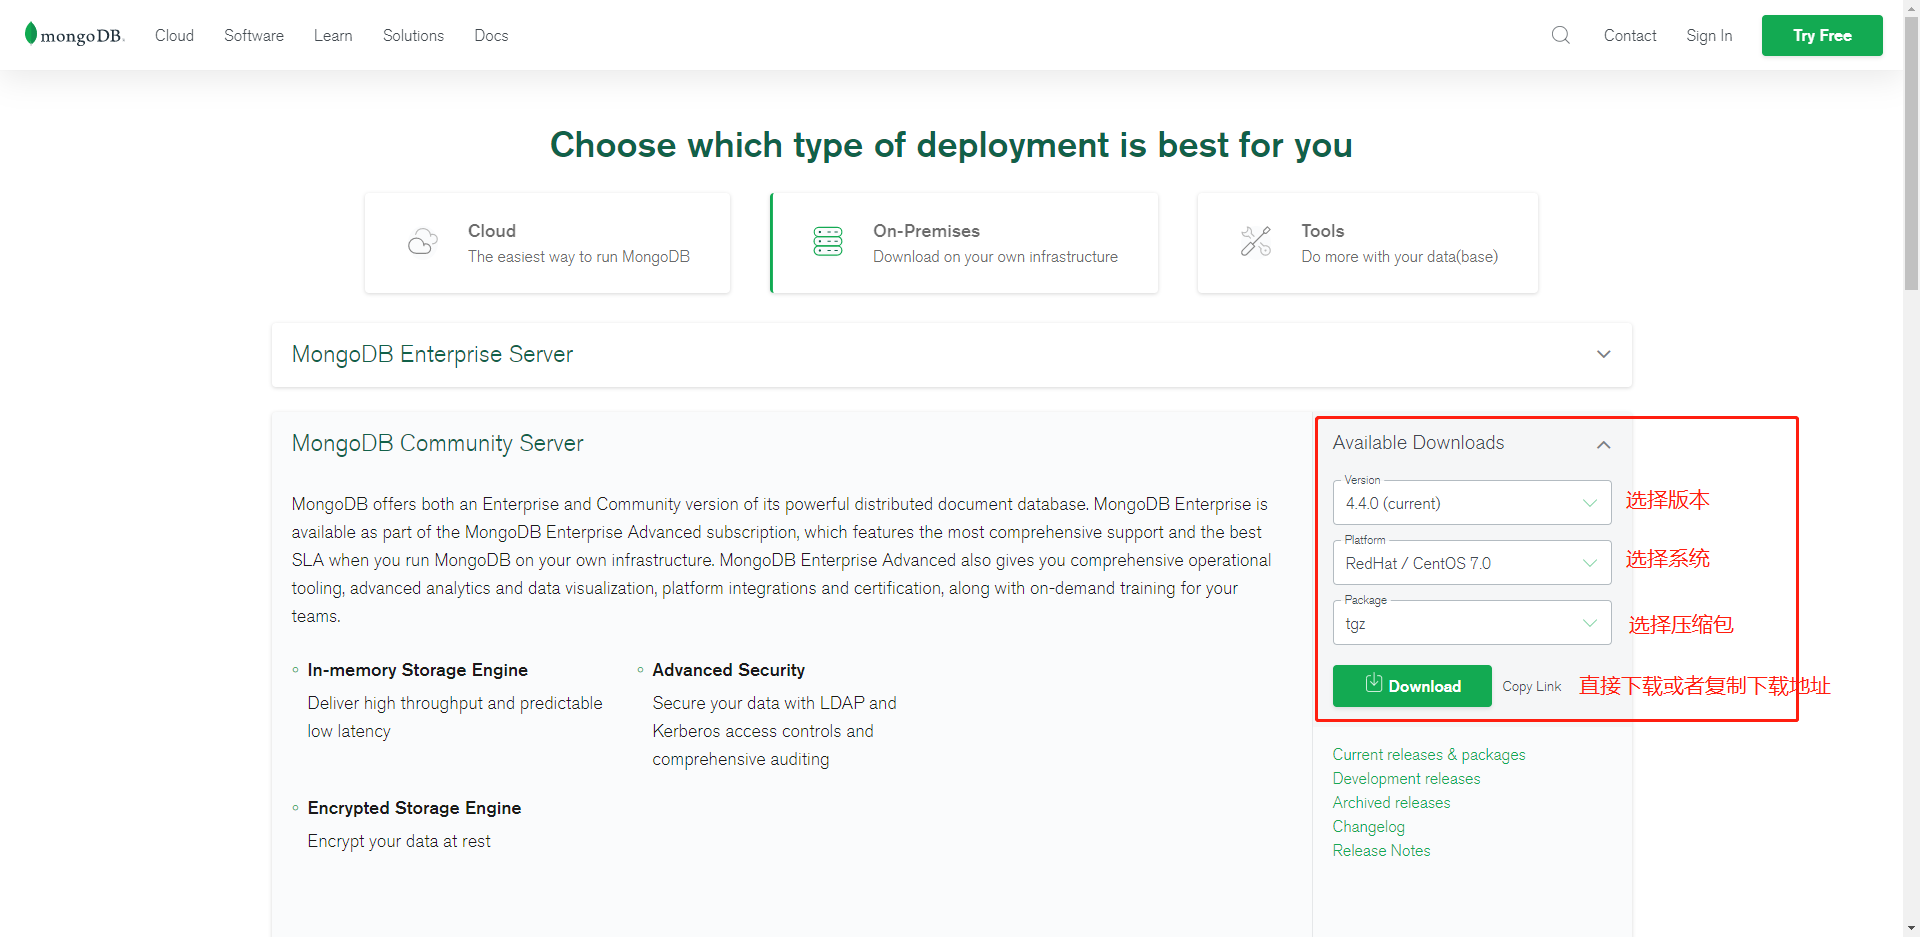This screenshot has height=937, width=1920.
Task: Click the download arrow icon on Download button
Action: tap(1374, 683)
